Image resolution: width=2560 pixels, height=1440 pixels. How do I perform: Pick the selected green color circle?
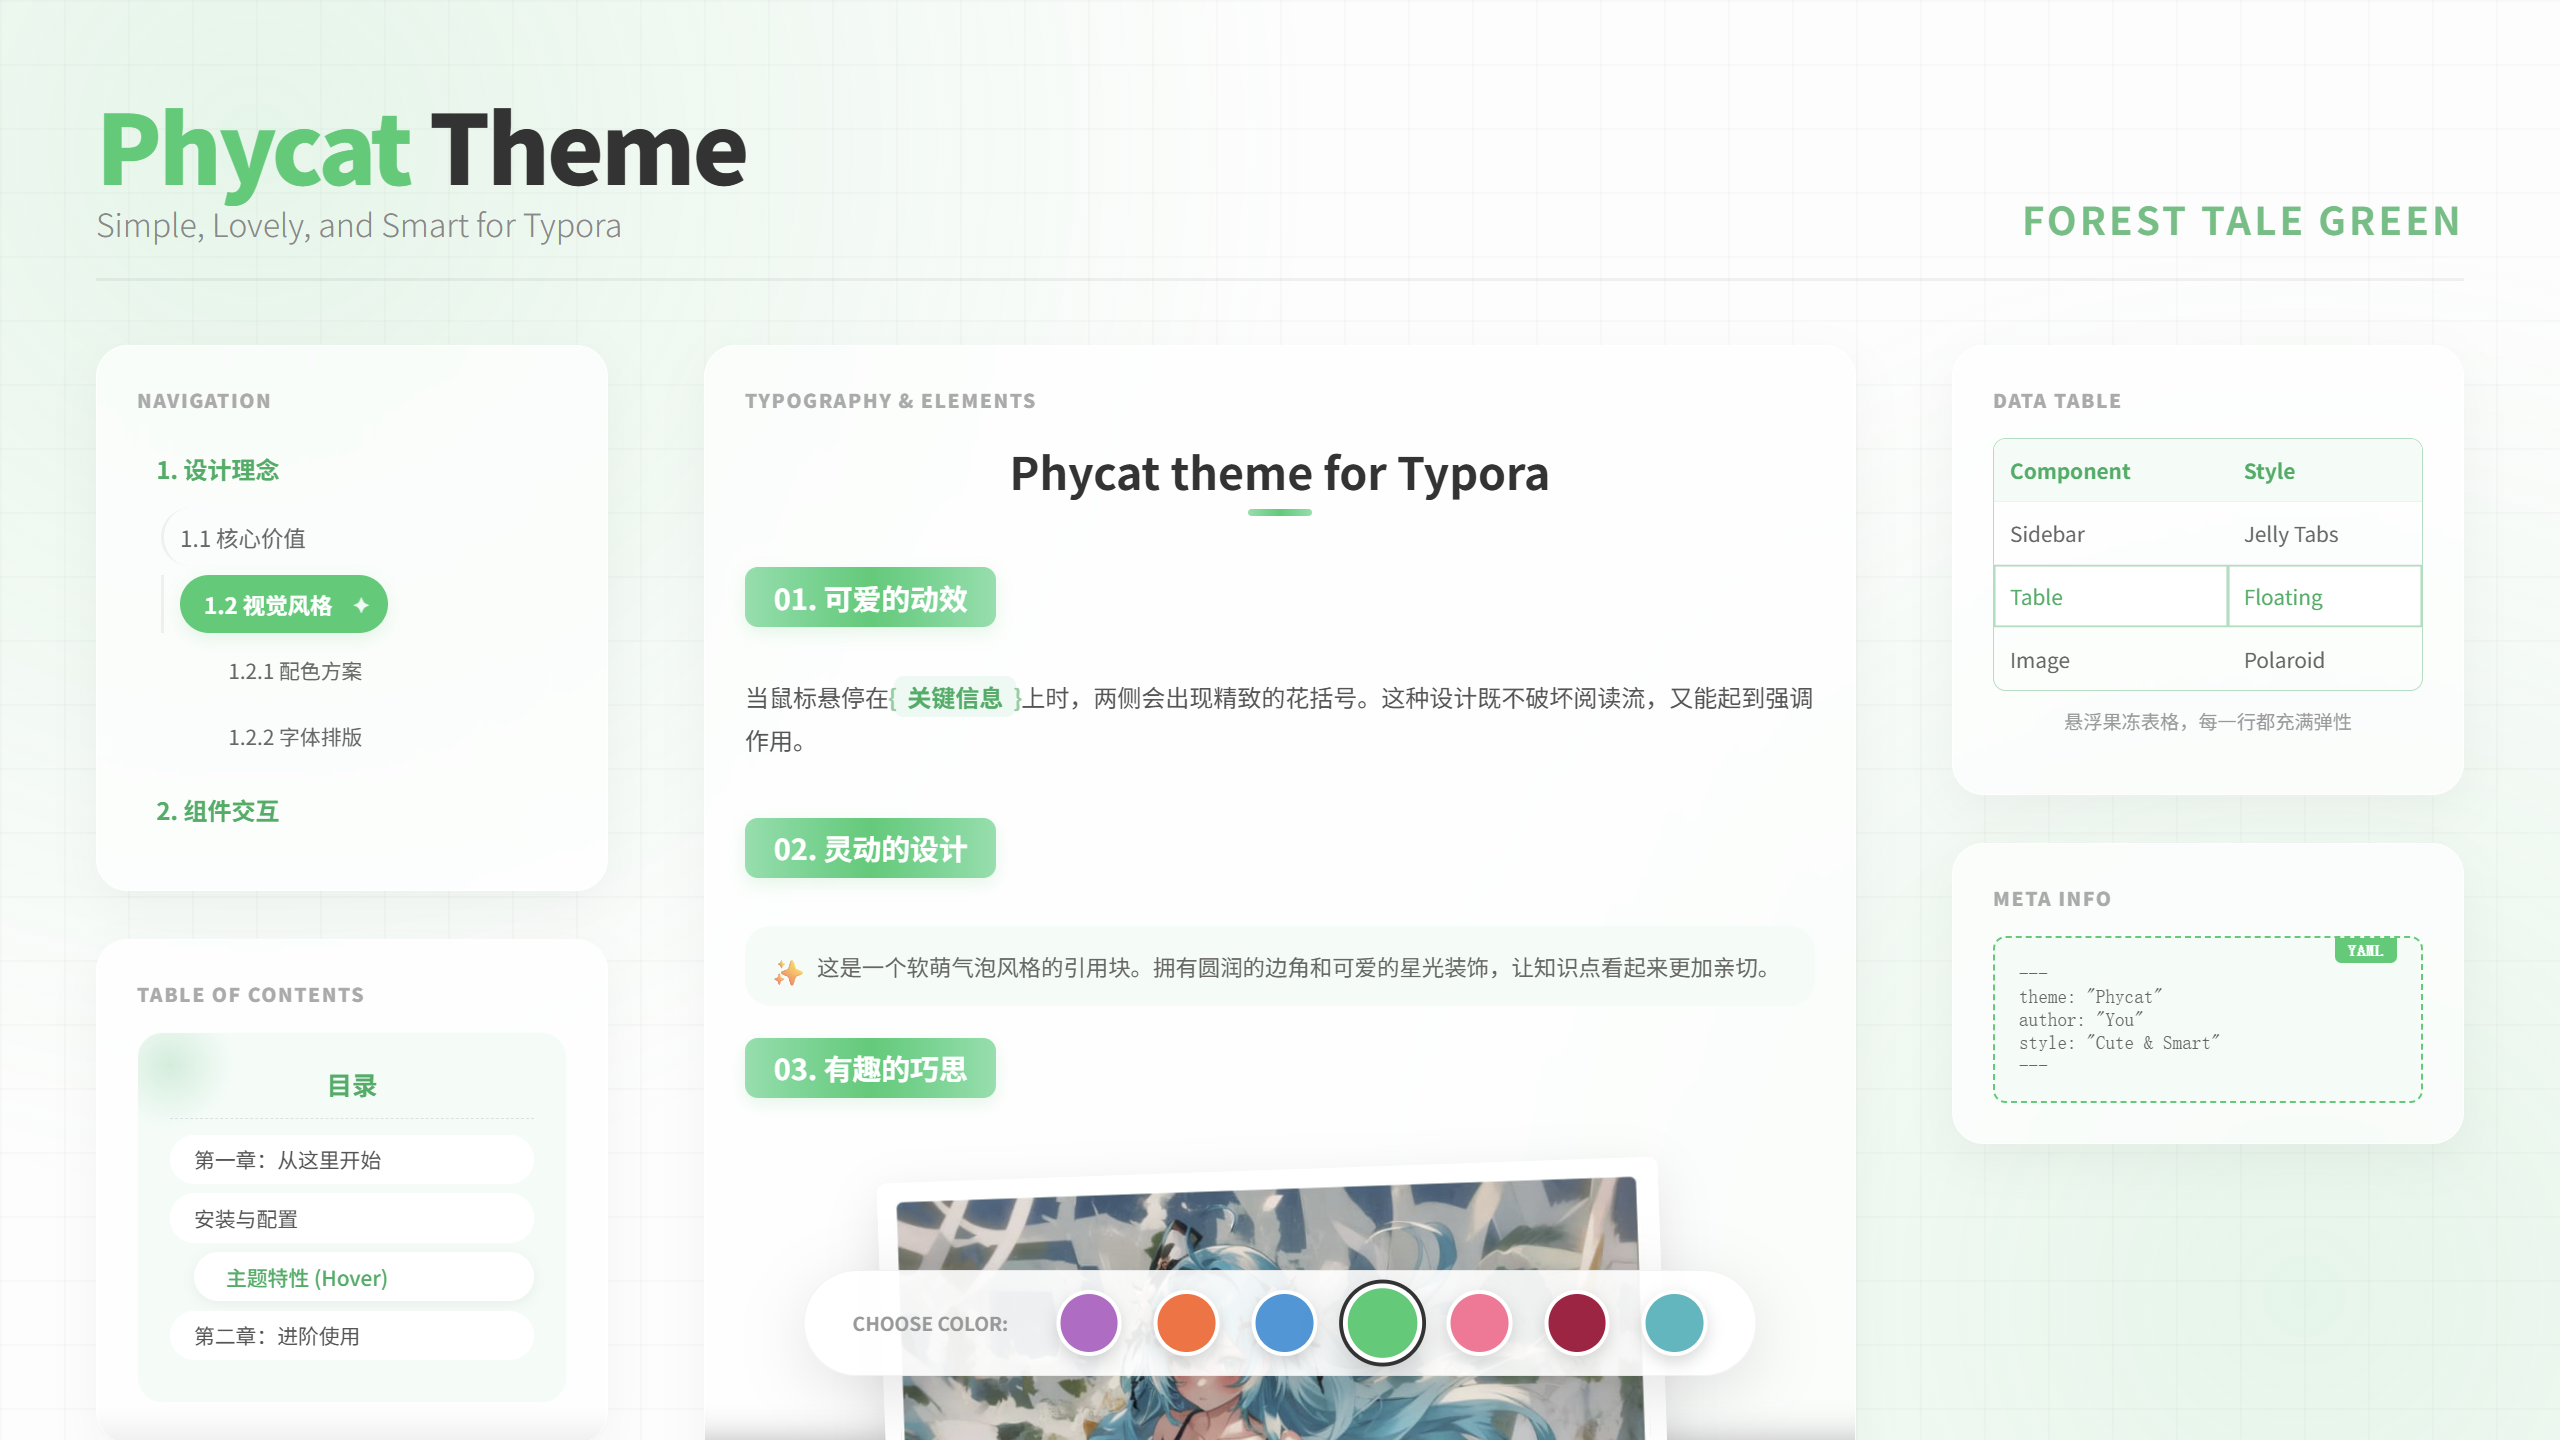(1382, 1322)
